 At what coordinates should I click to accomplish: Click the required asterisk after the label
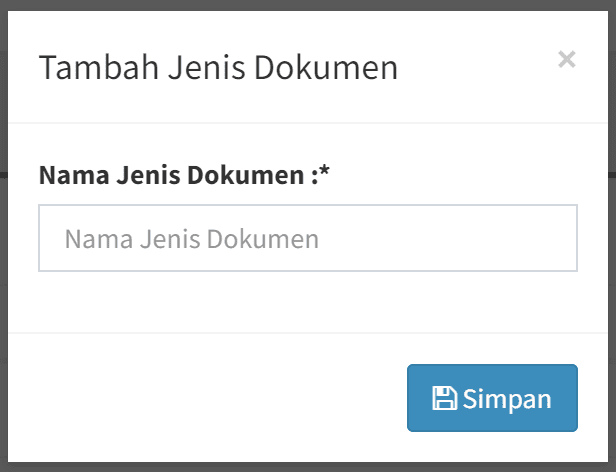coord(325,174)
